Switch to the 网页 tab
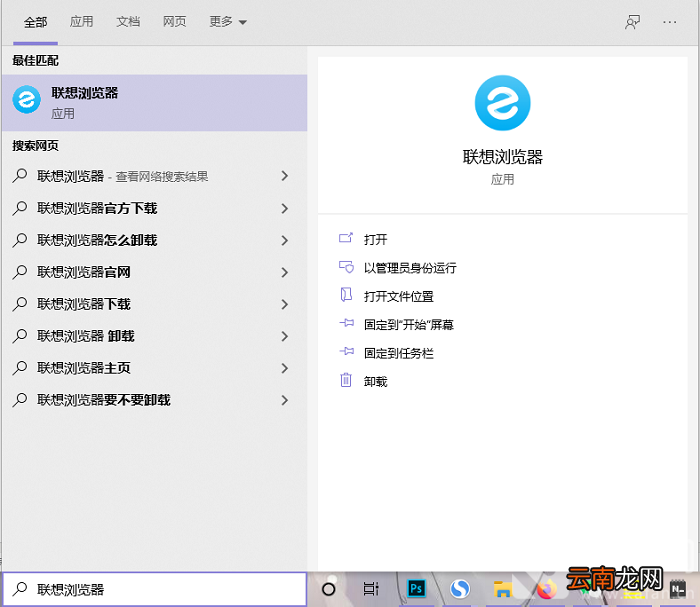This screenshot has width=700, height=607. point(174,21)
